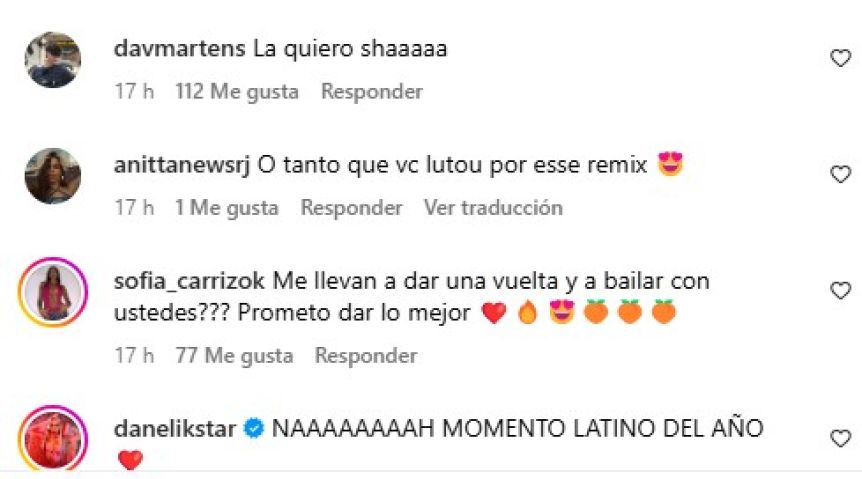
Task: Open anittanewsrj's profile avatar
Action: pyautogui.click(x=53, y=176)
